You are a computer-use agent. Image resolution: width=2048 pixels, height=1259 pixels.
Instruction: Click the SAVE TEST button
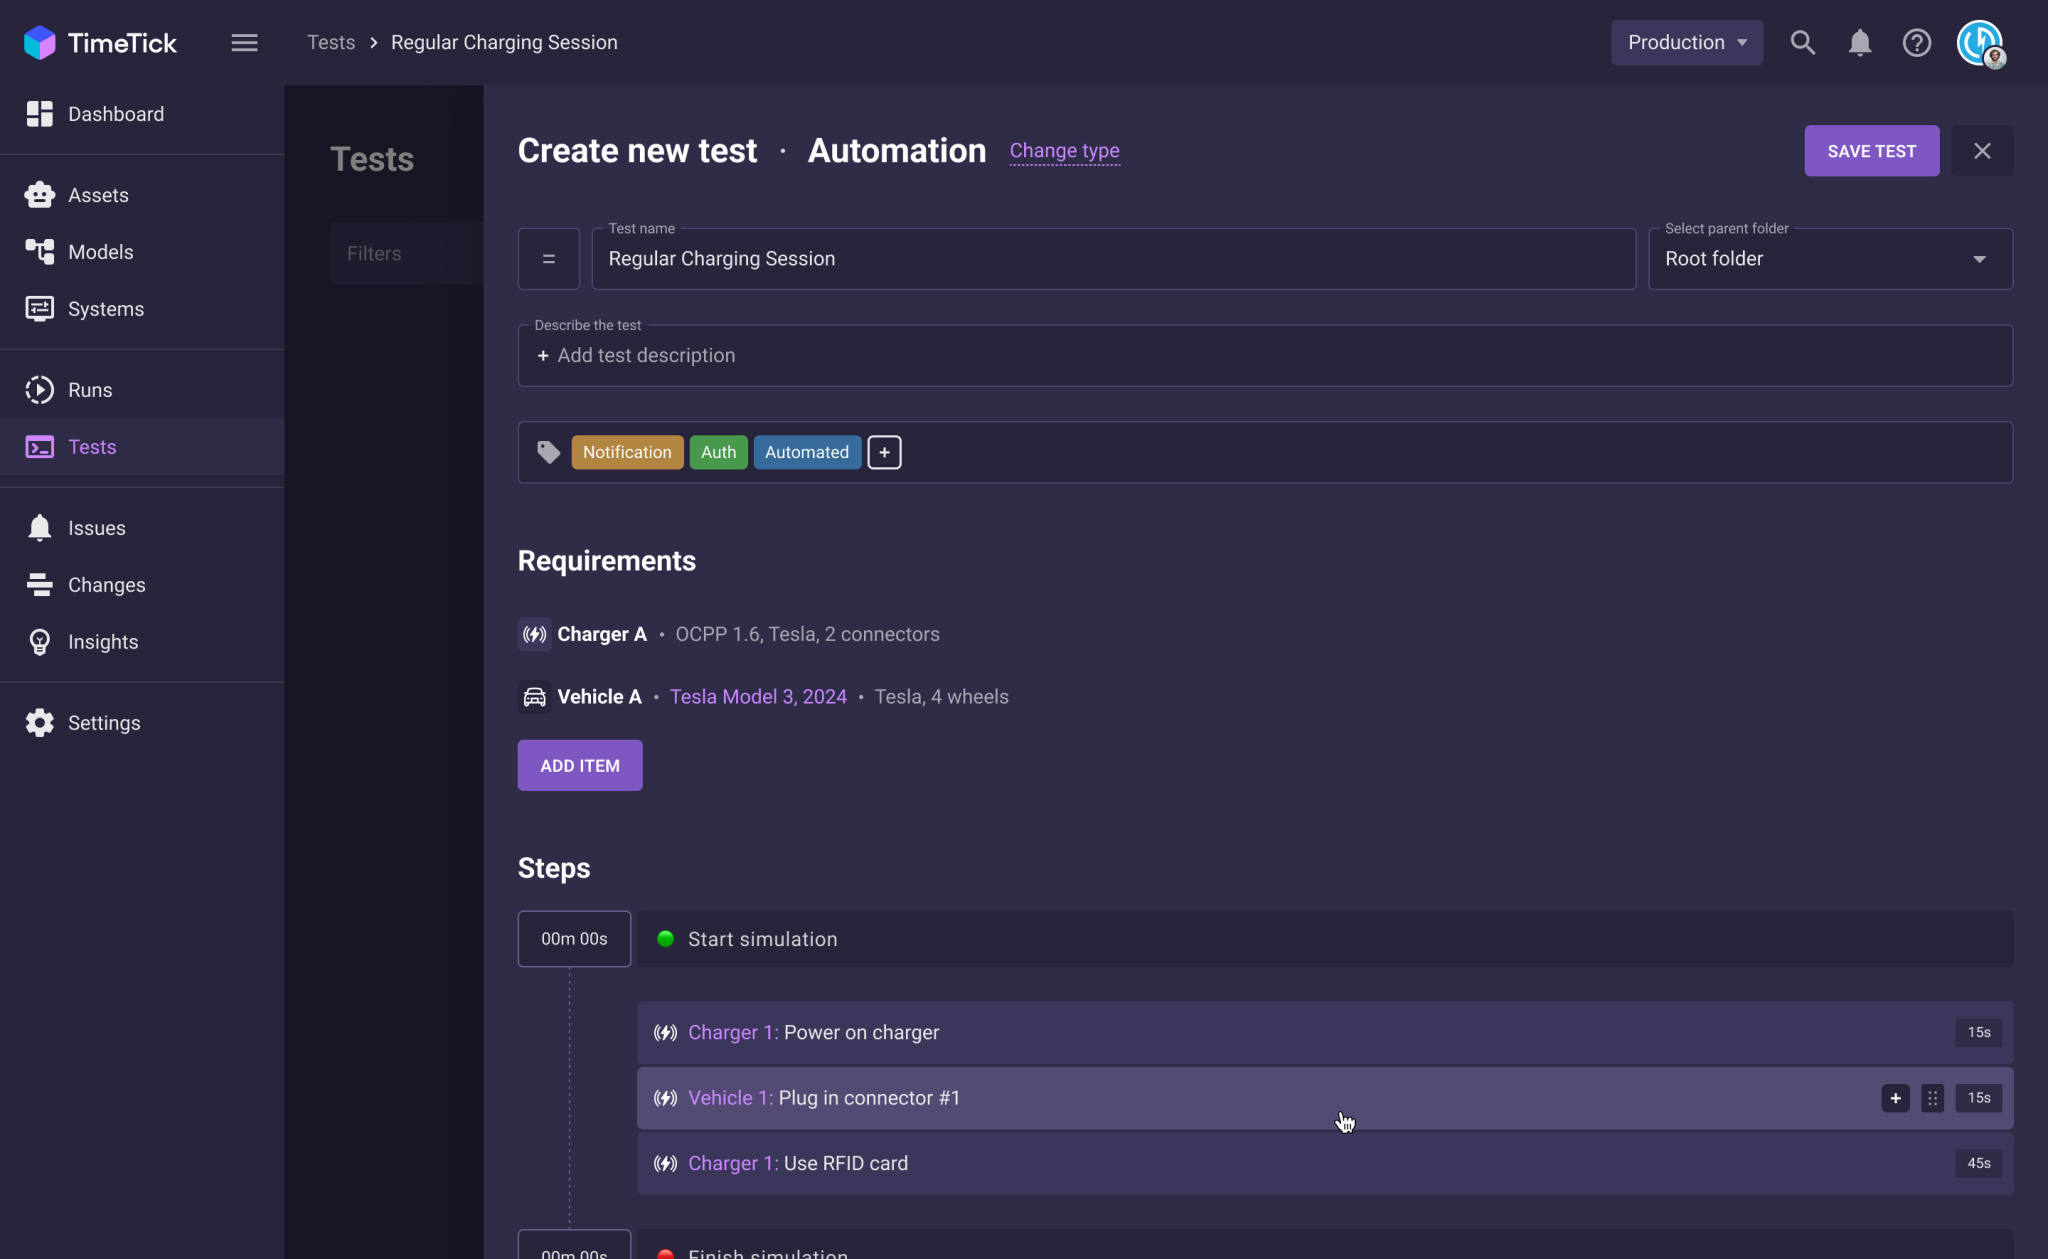[x=1871, y=151]
